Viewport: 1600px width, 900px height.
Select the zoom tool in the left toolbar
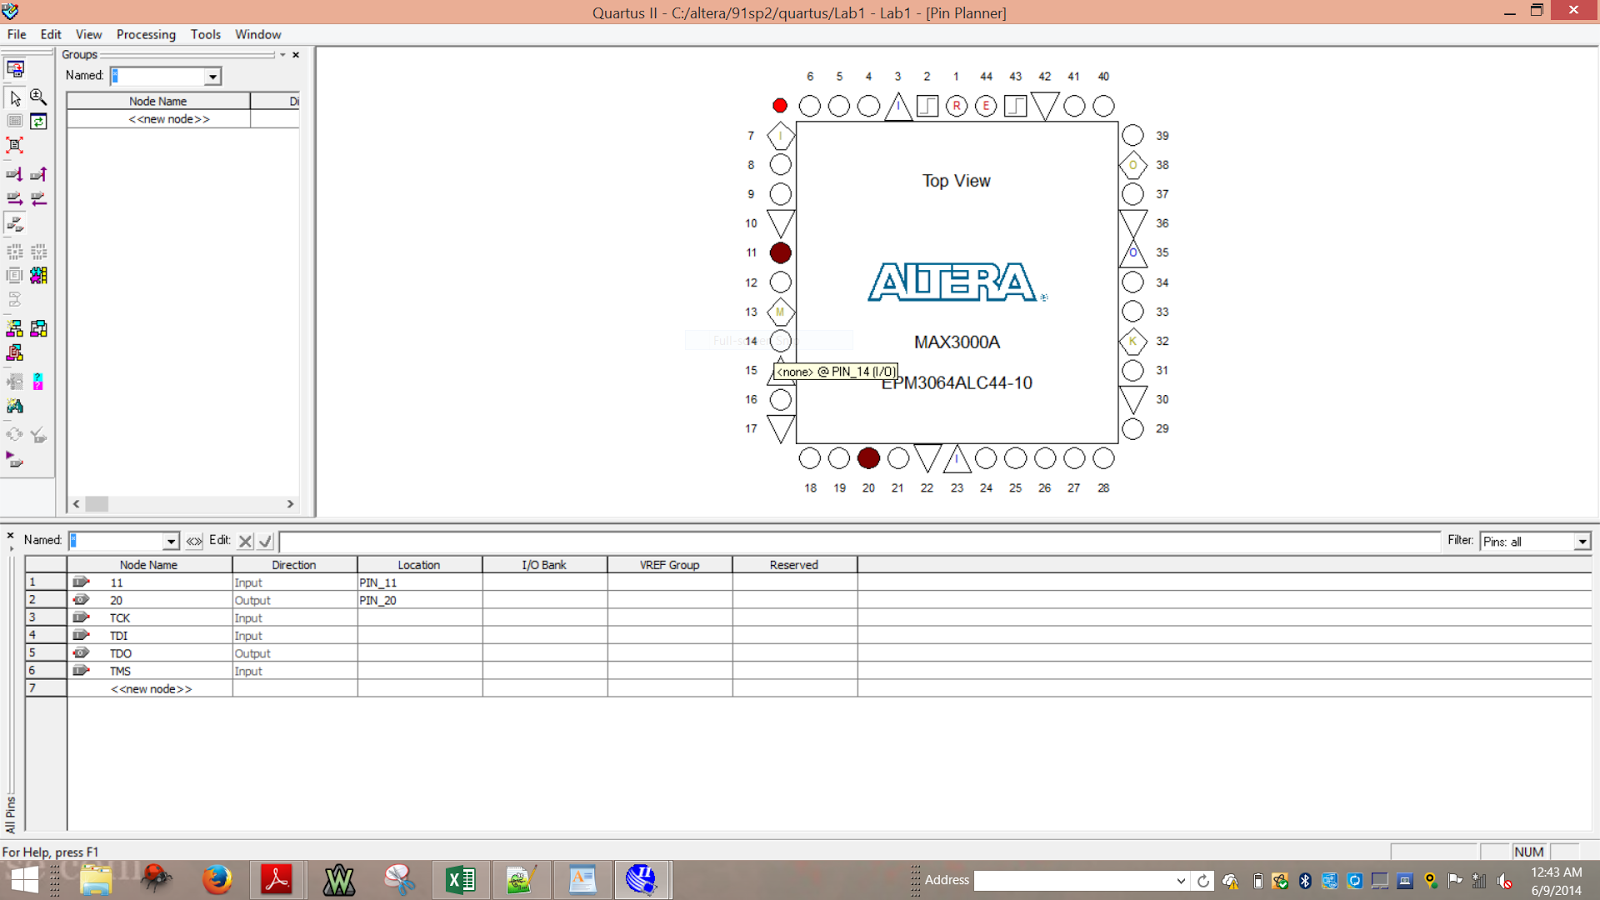[38, 99]
